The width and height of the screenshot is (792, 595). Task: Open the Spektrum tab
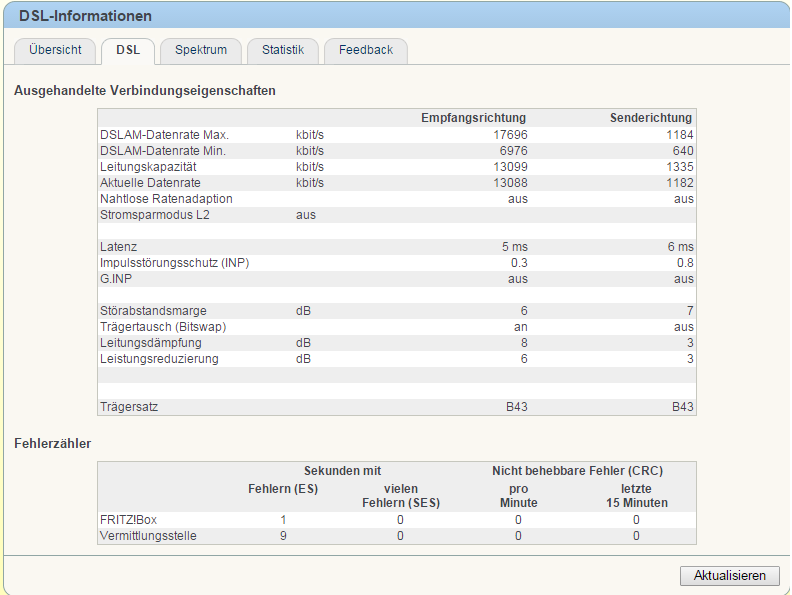tap(201, 51)
